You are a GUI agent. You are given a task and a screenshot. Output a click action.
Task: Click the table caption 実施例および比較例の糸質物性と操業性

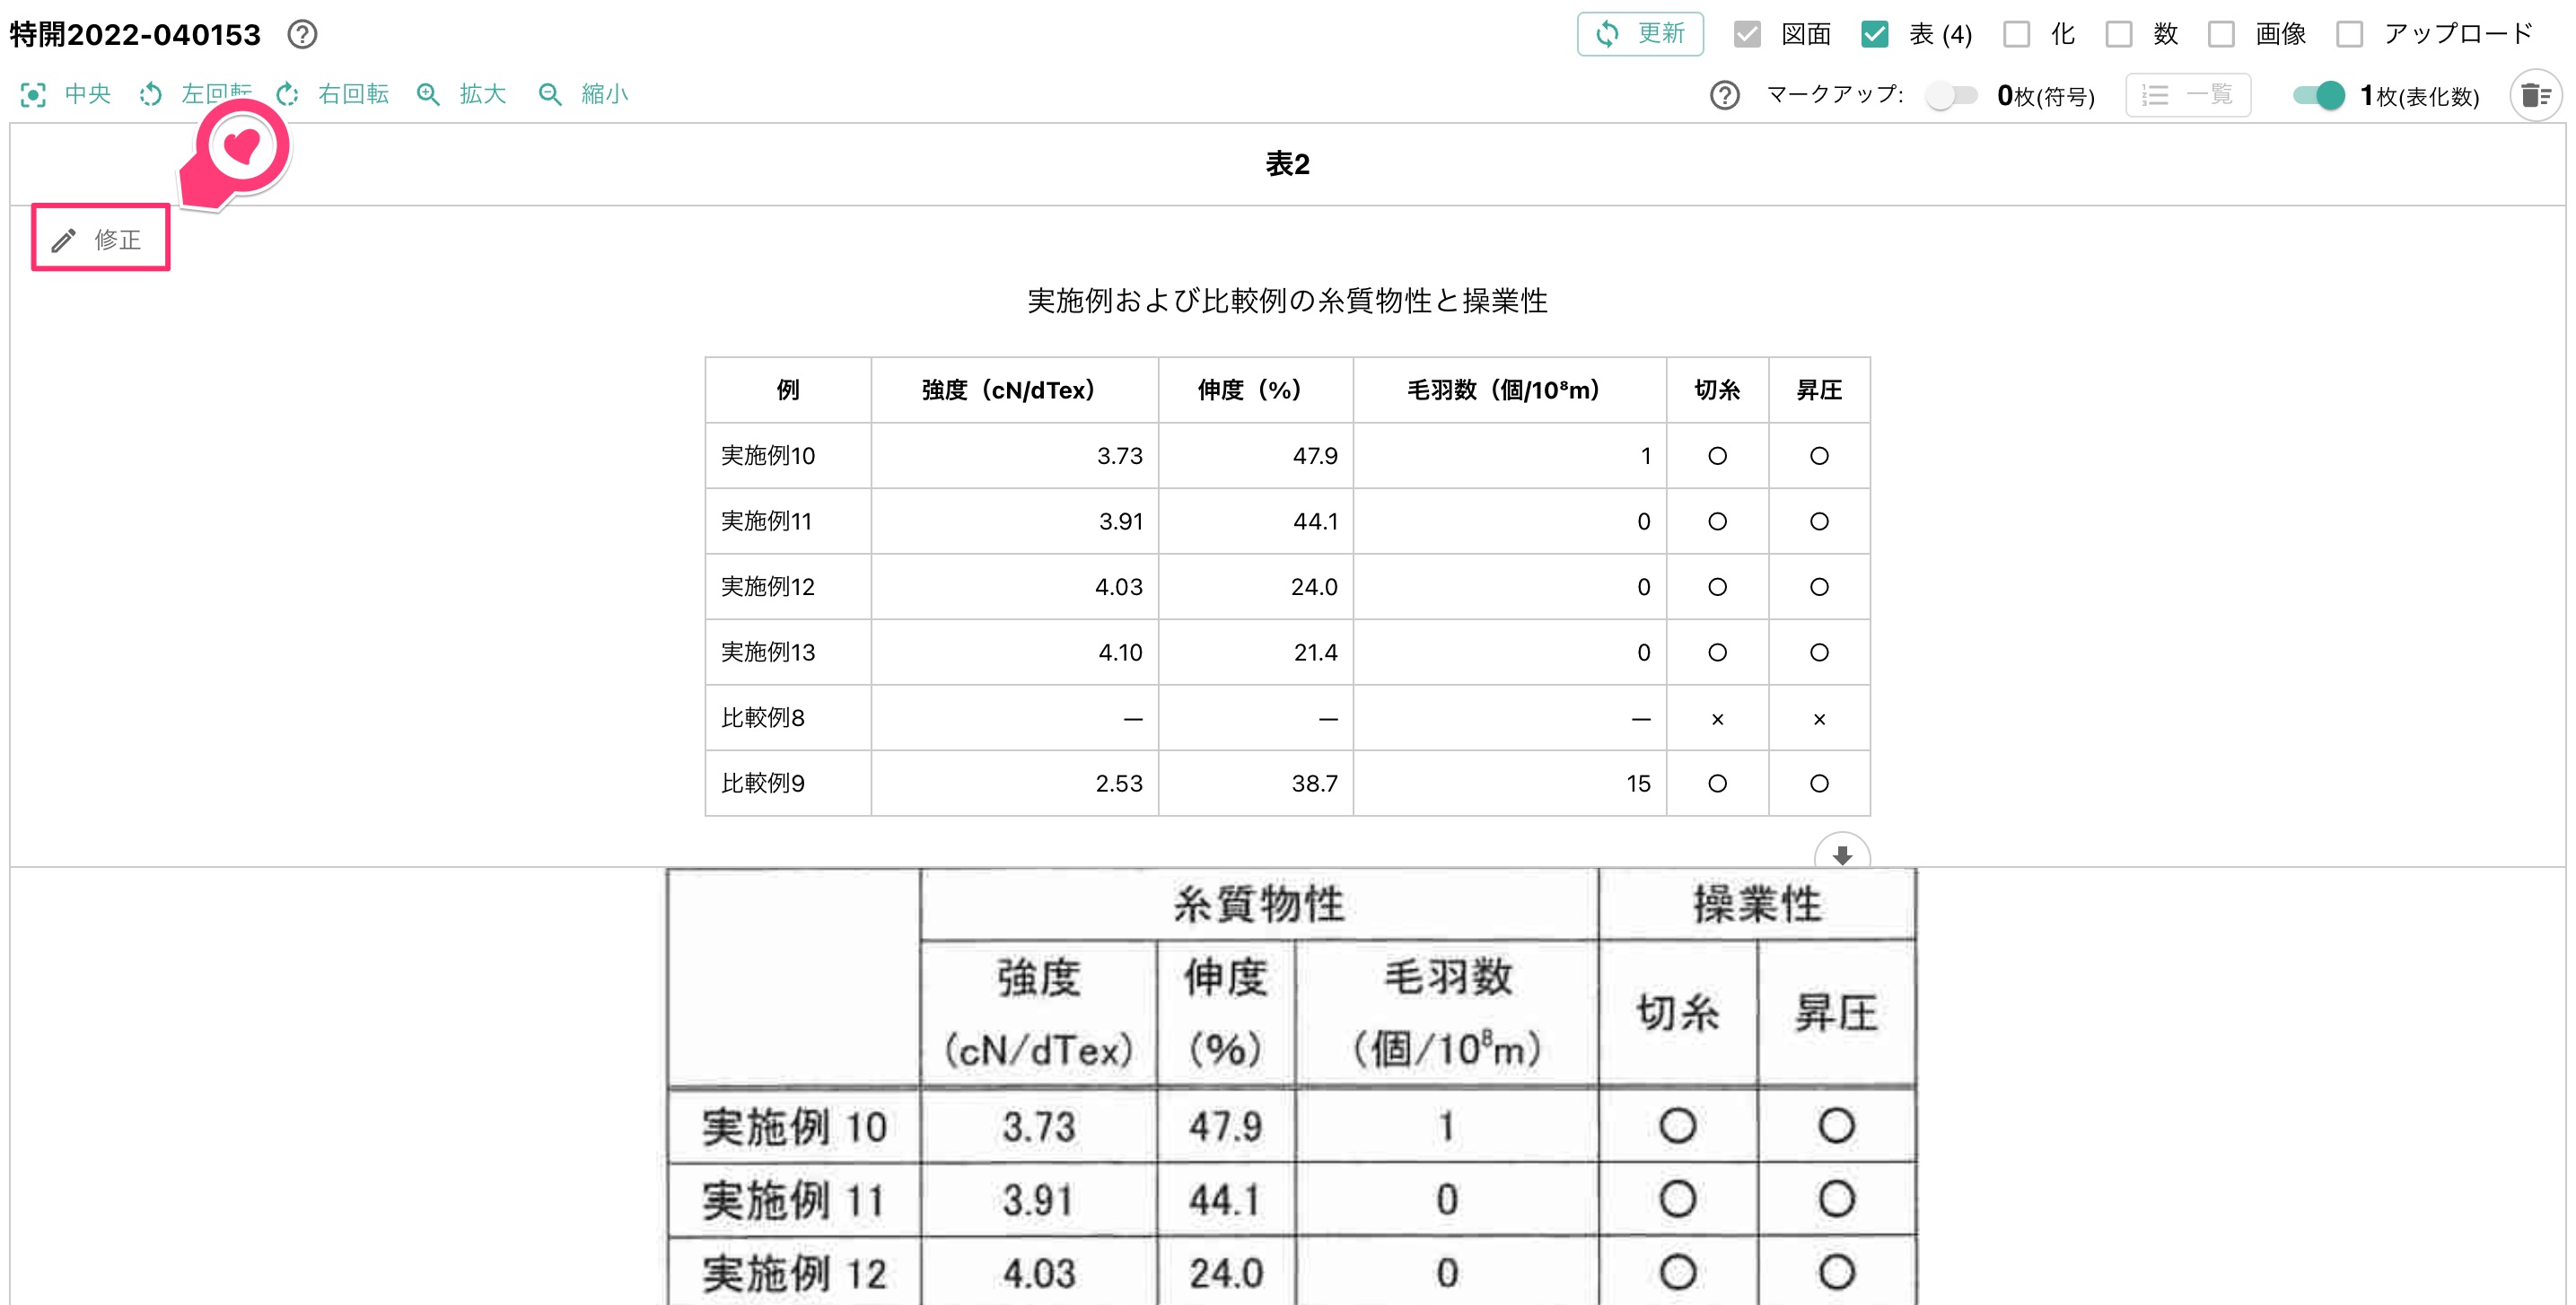1288,301
